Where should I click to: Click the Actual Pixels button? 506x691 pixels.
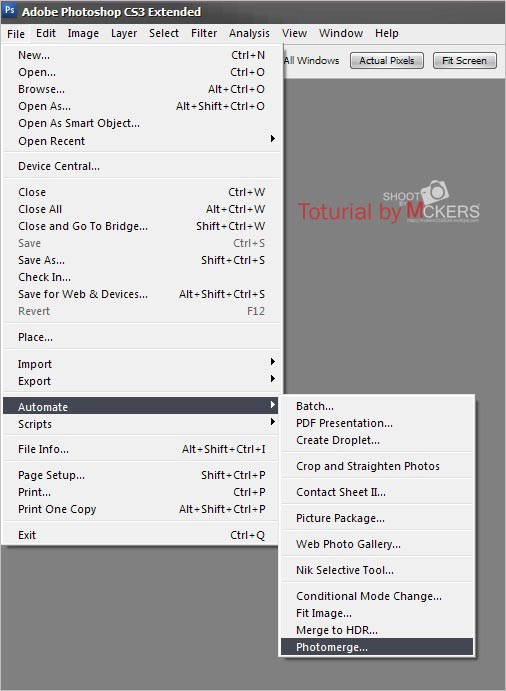387,61
